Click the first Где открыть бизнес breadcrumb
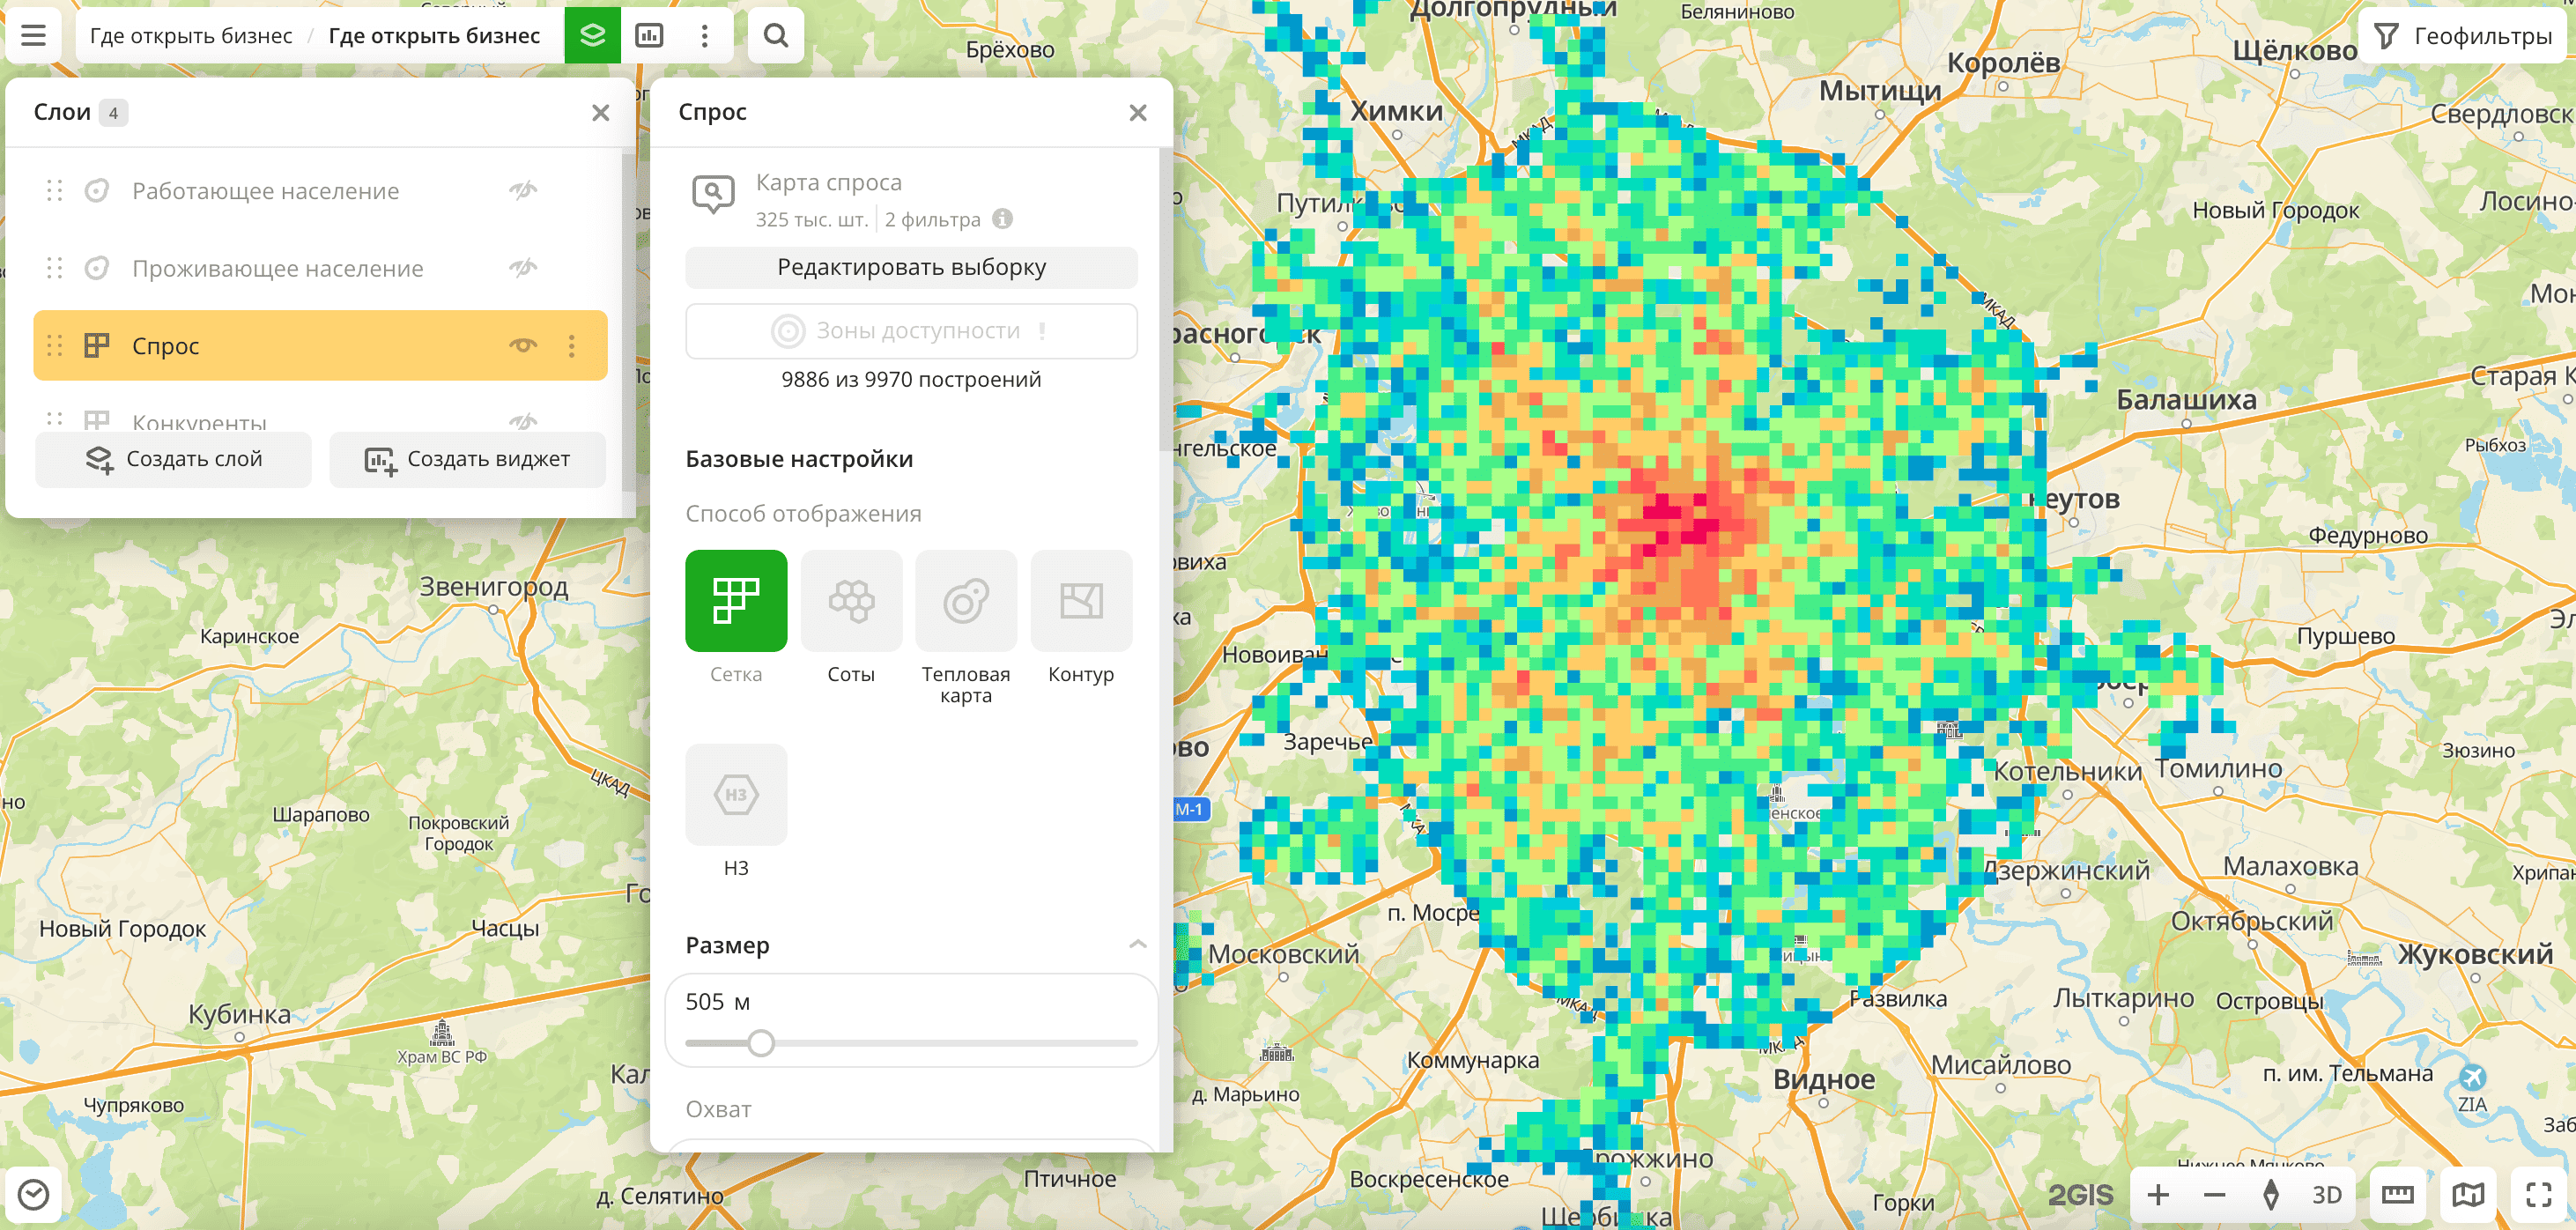 [x=191, y=36]
